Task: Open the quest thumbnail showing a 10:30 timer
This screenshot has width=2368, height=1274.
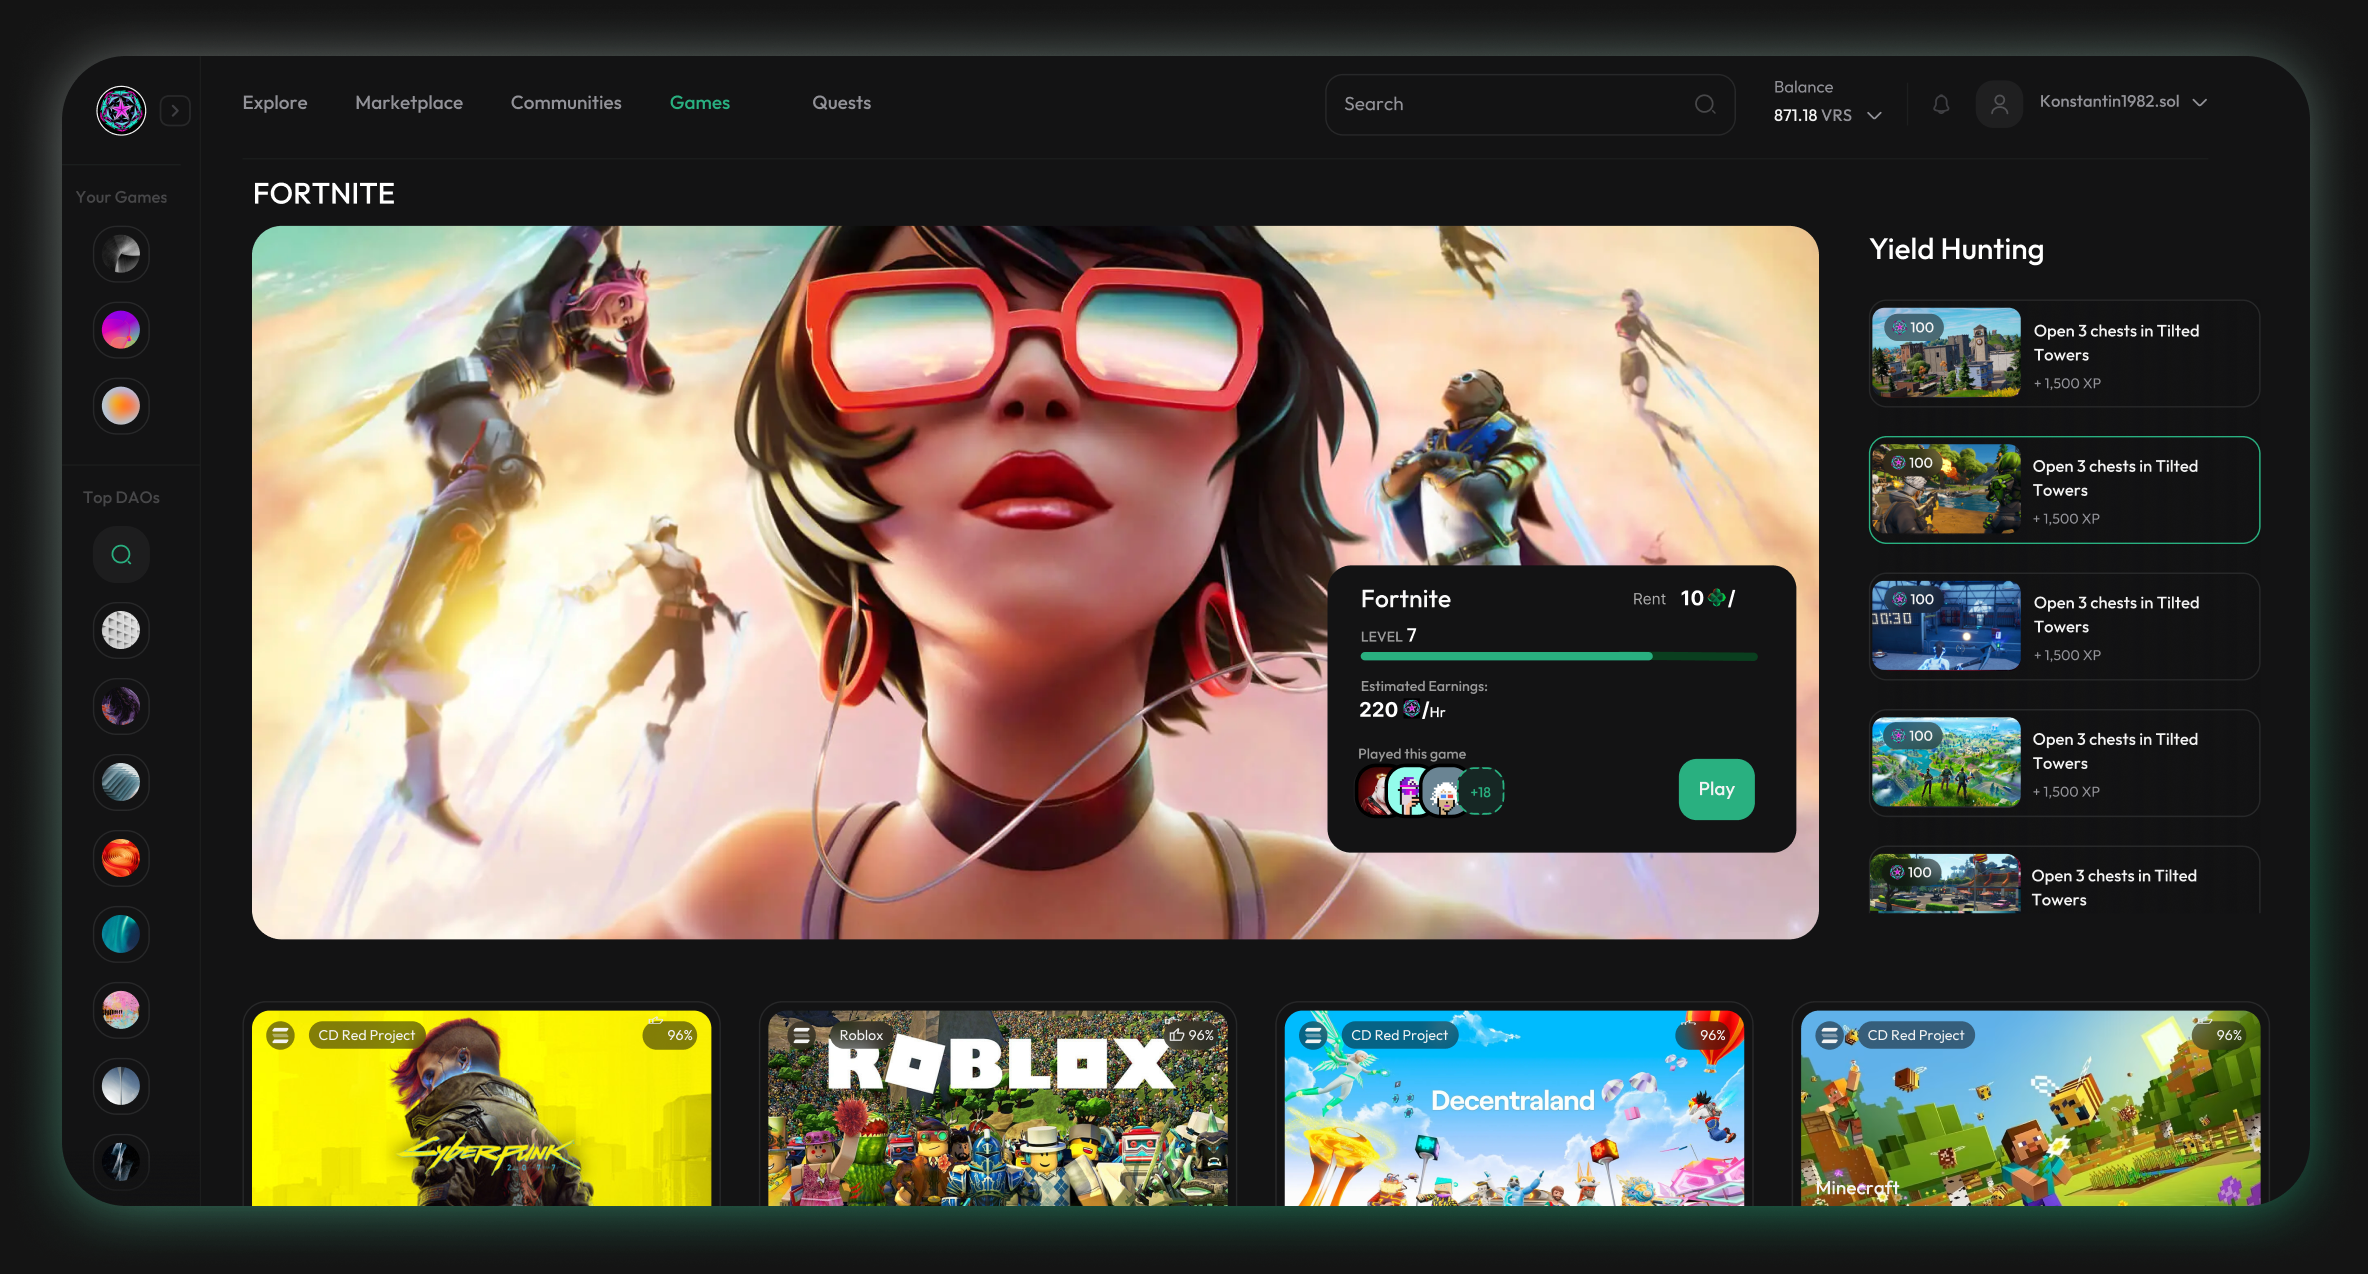Action: click(x=1946, y=626)
